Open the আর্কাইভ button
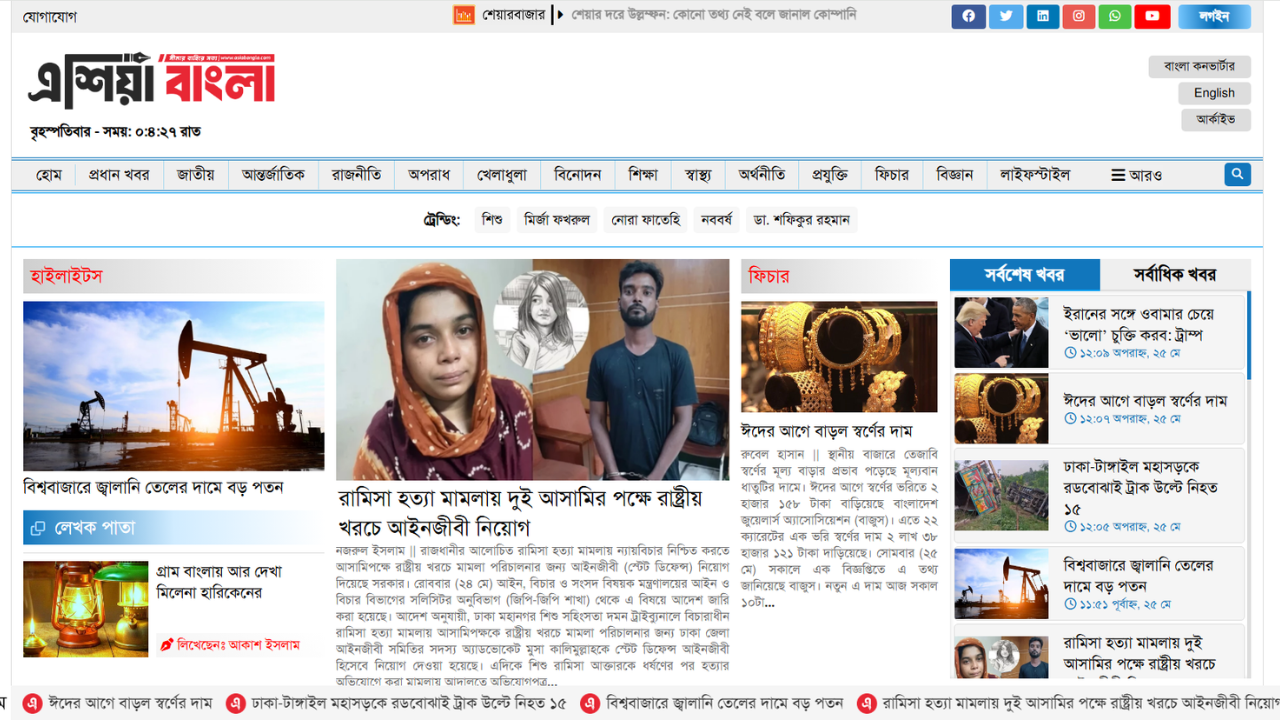The height and width of the screenshot is (720, 1280). tap(1214, 119)
